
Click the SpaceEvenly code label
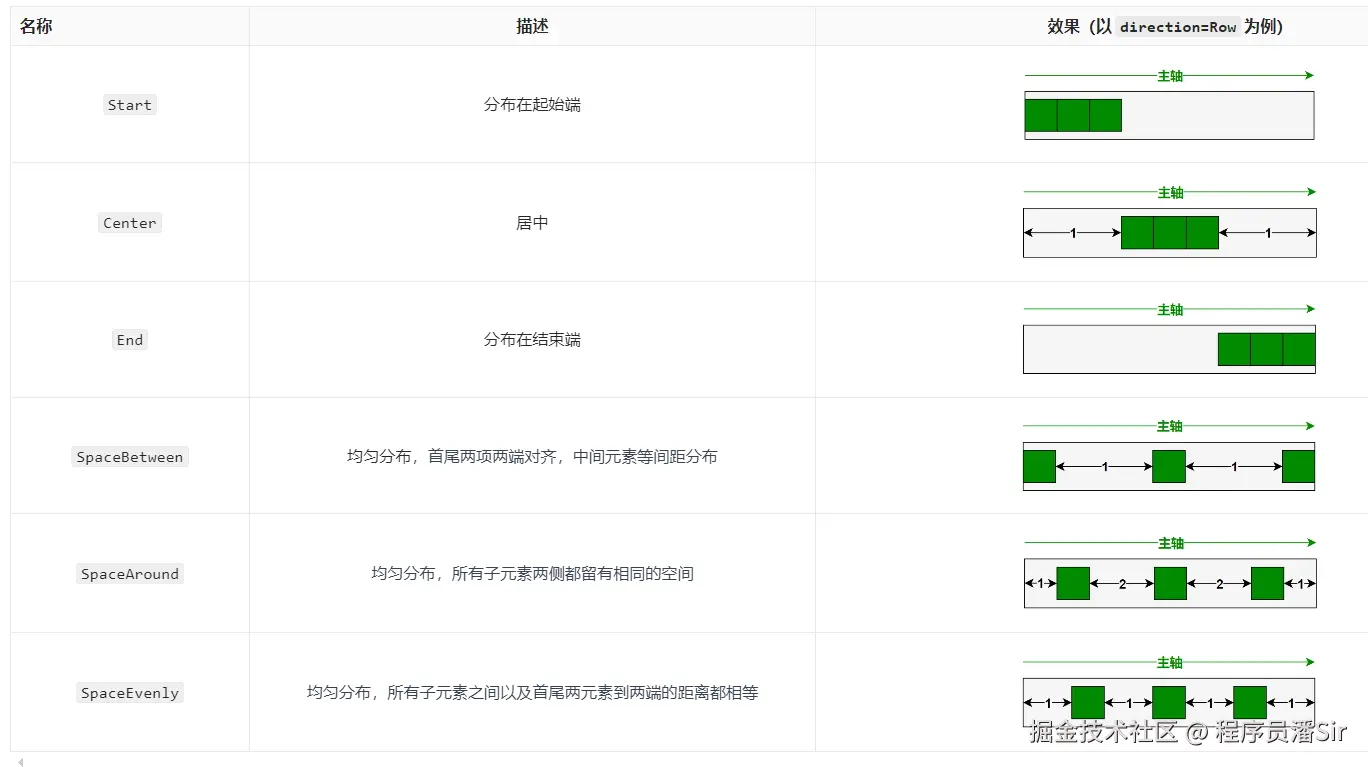pyautogui.click(x=129, y=692)
